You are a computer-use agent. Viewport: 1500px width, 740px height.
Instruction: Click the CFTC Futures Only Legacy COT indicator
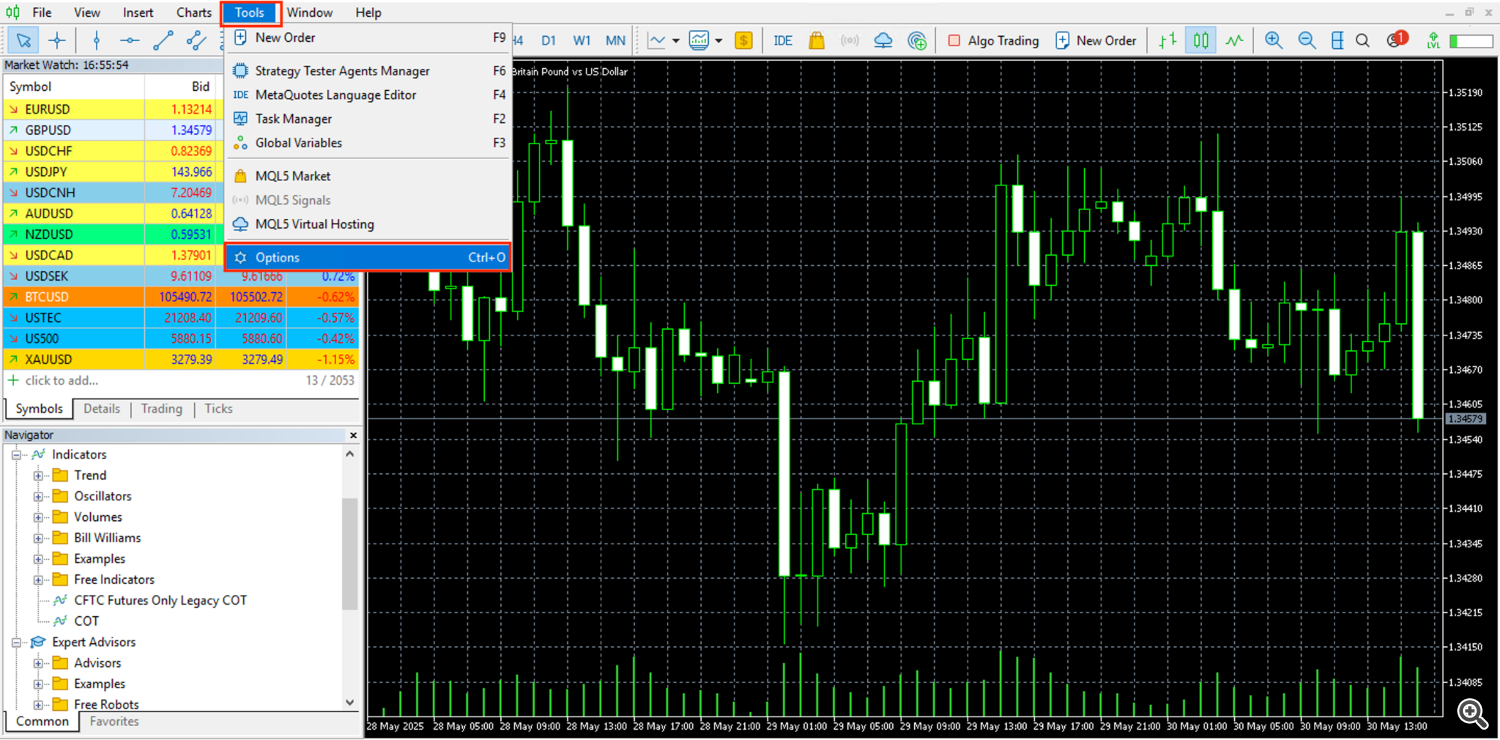pos(160,600)
